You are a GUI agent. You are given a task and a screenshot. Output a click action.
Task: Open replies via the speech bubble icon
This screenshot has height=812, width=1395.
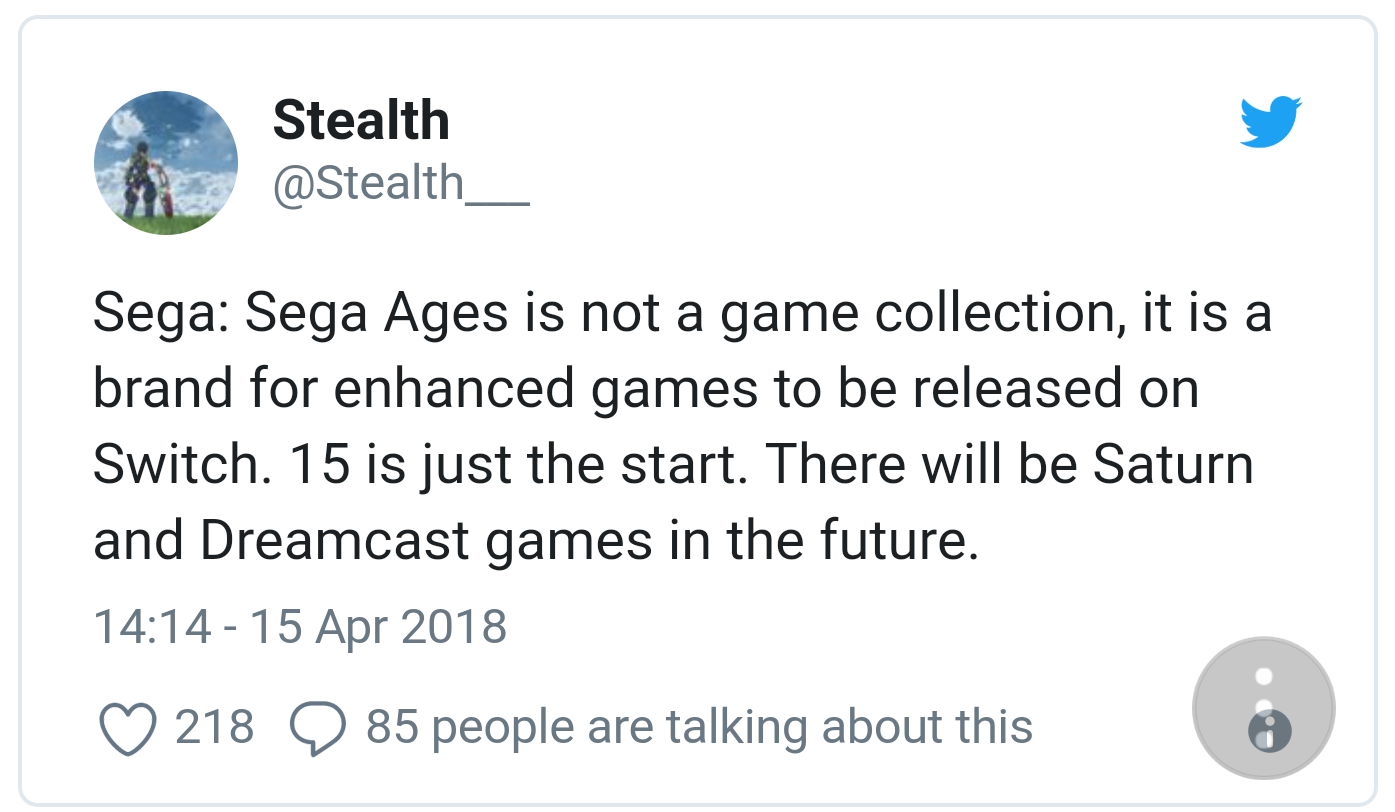point(317,728)
